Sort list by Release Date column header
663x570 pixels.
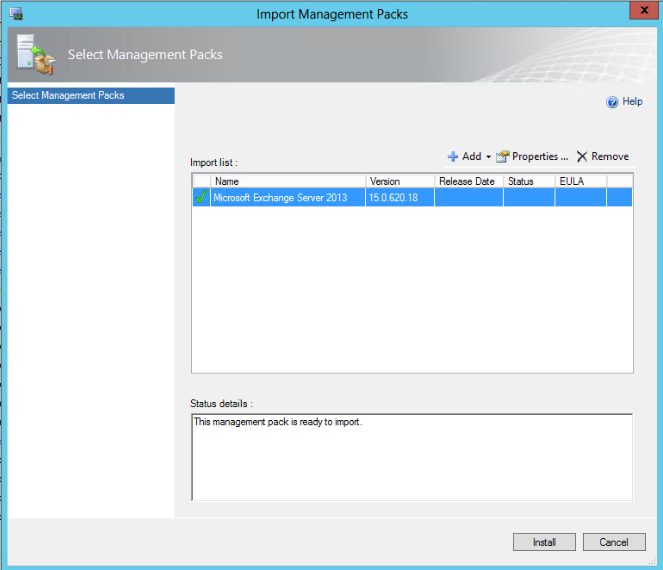(x=468, y=181)
